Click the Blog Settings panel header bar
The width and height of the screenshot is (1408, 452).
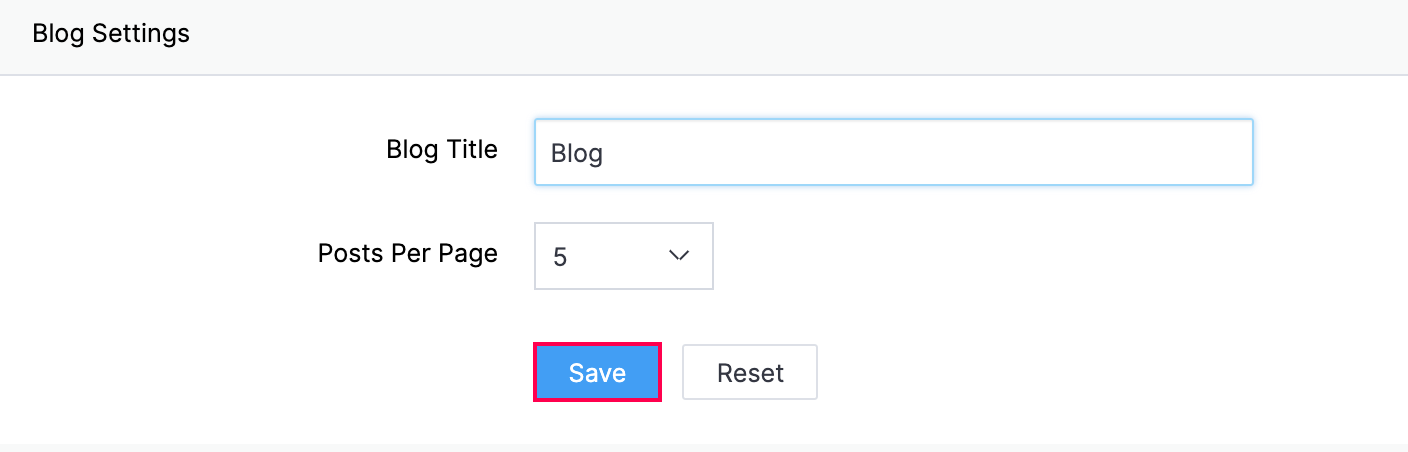click(x=700, y=36)
